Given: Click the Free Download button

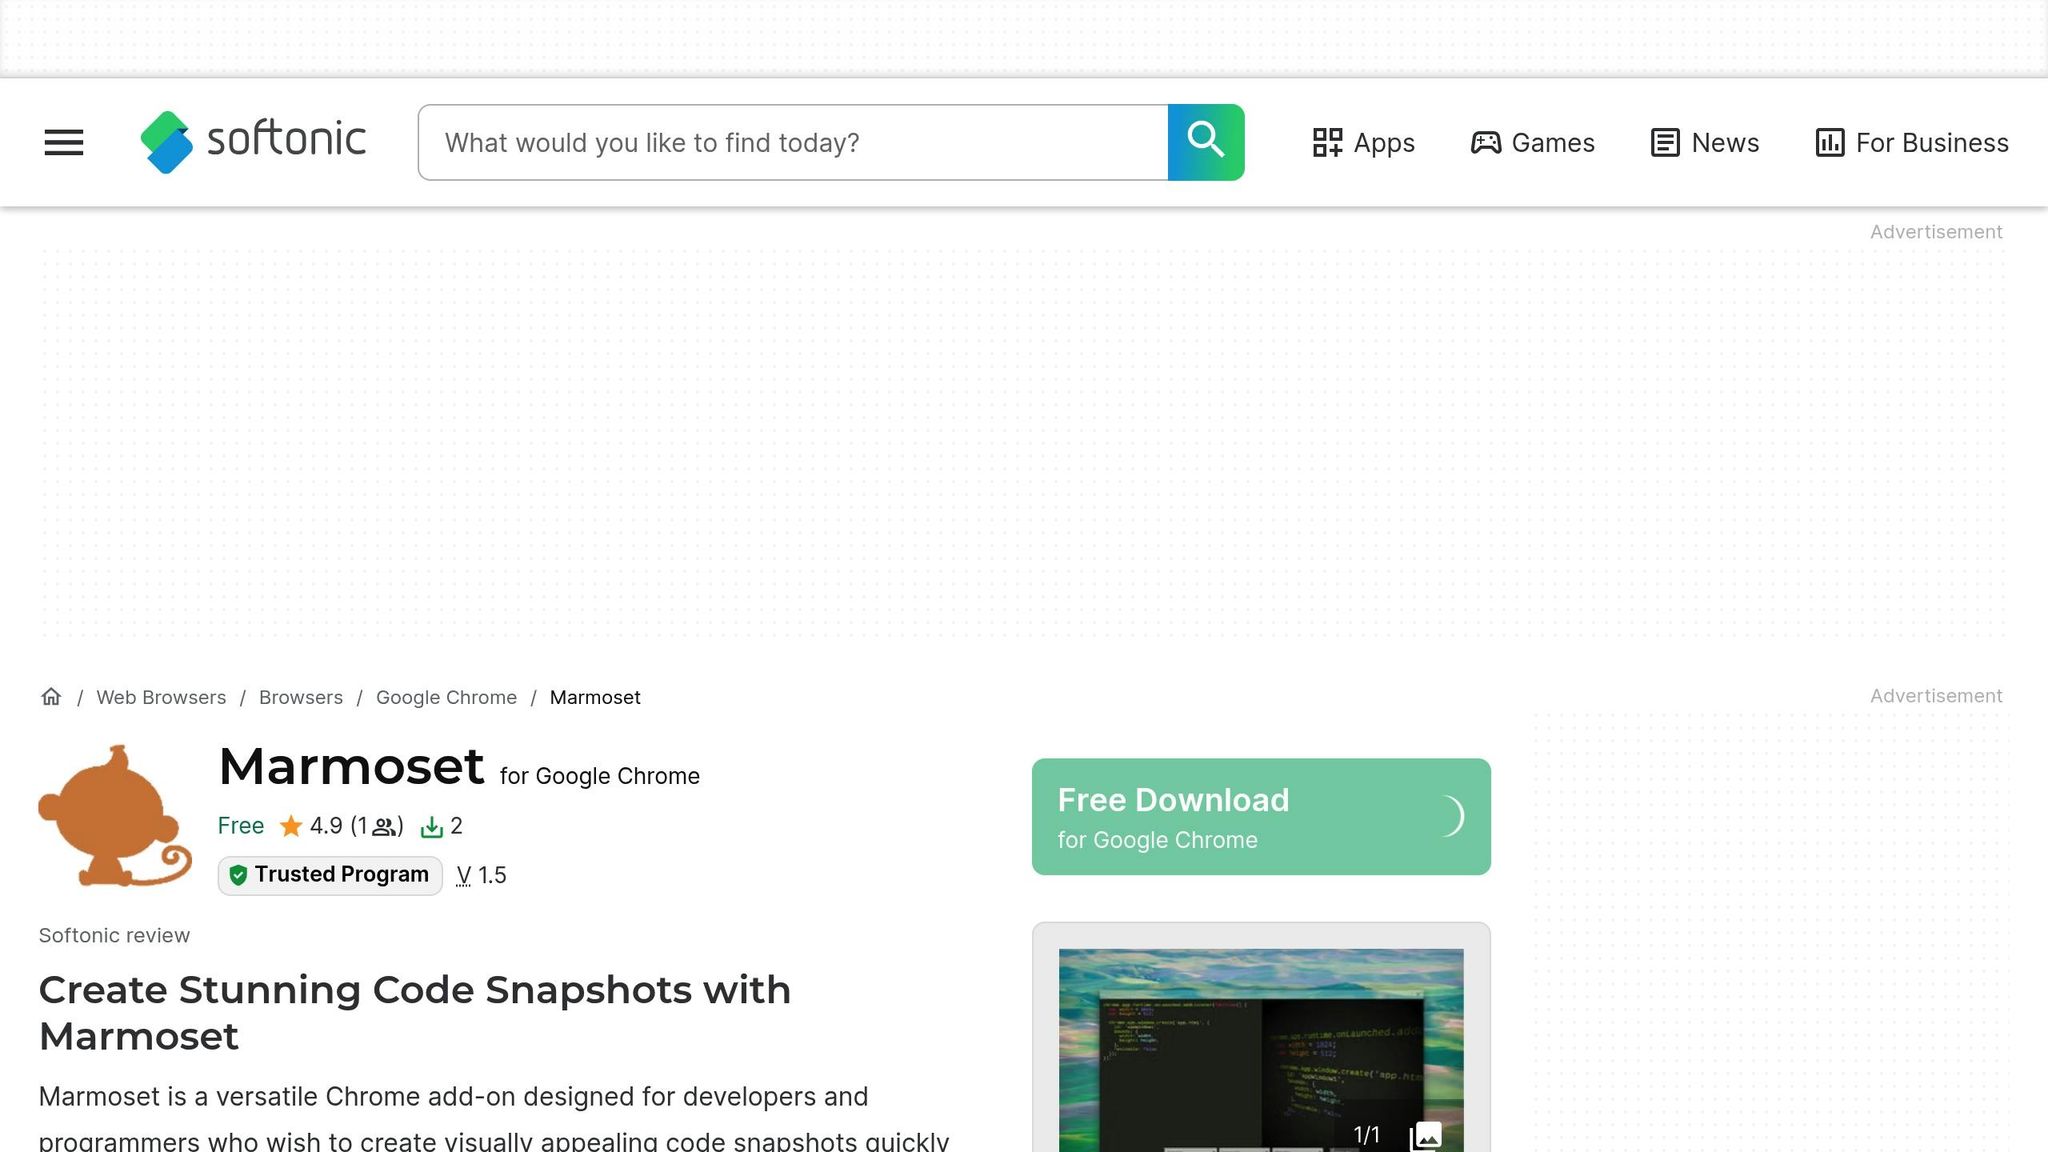Looking at the screenshot, I should (x=1260, y=817).
